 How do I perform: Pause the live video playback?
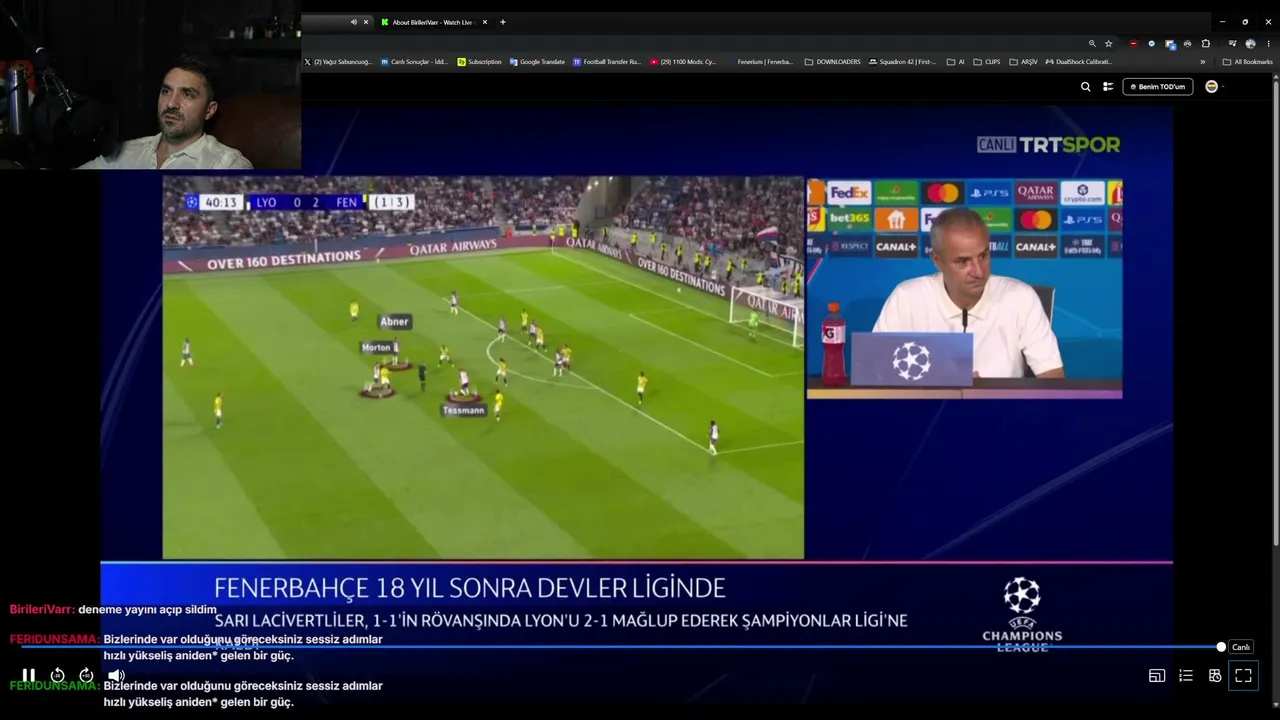click(x=29, y=675)
